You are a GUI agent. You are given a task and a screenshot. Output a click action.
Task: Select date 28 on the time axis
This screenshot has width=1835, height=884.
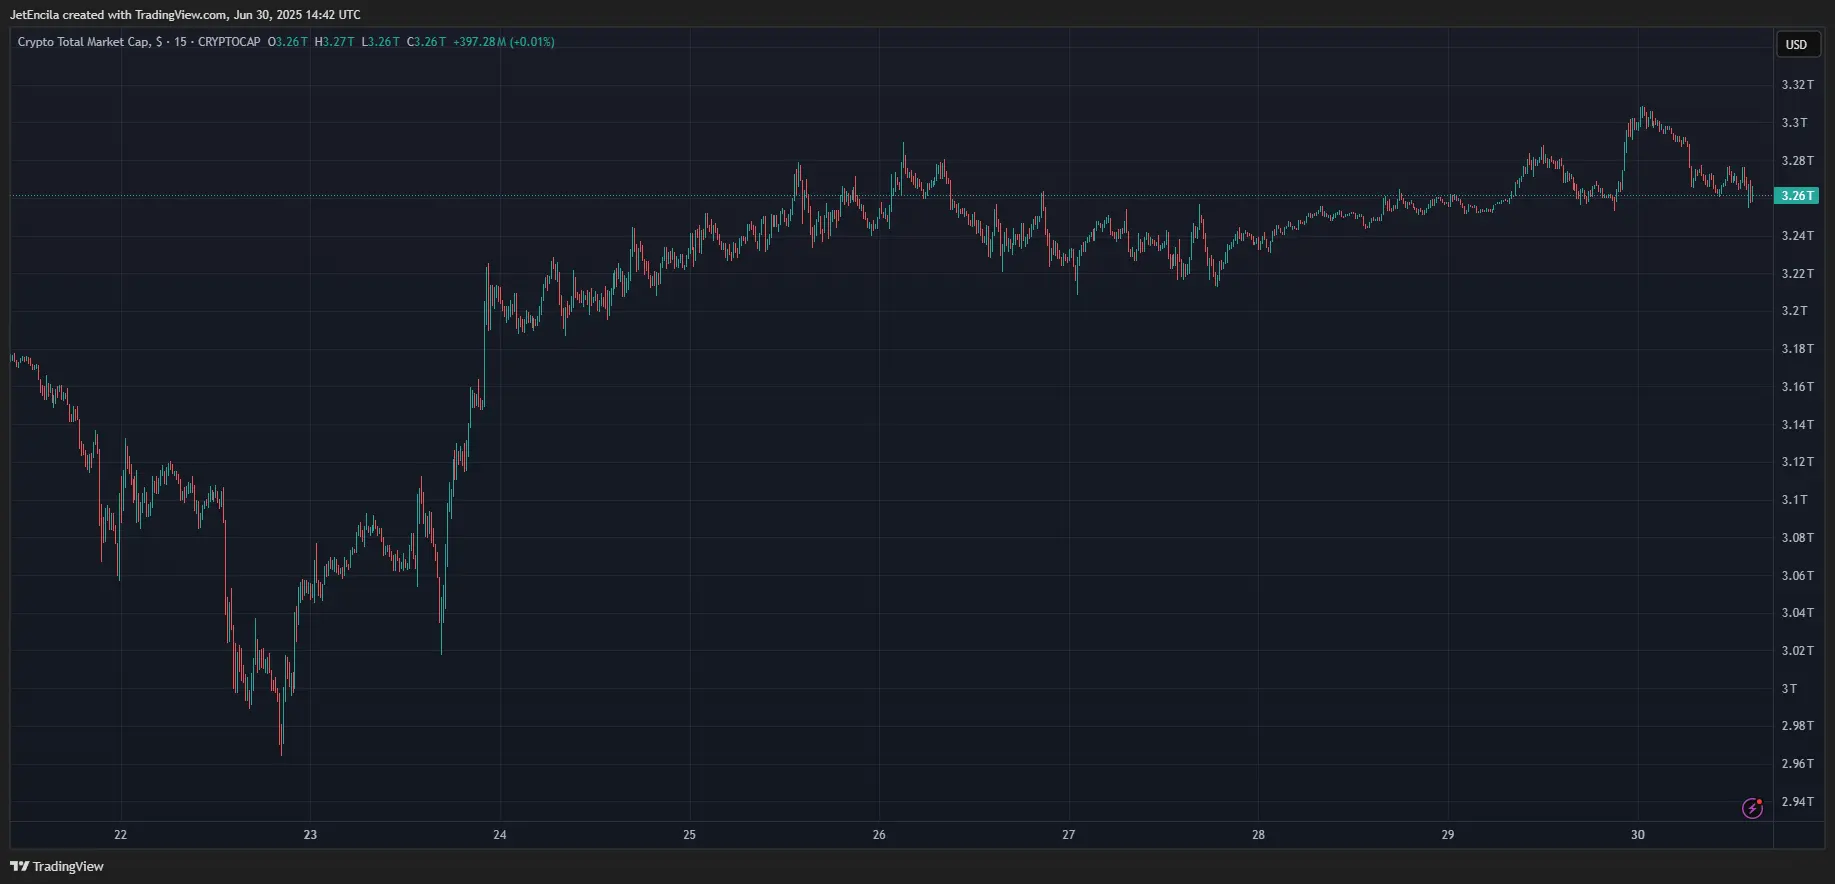tap(1258, 835)
